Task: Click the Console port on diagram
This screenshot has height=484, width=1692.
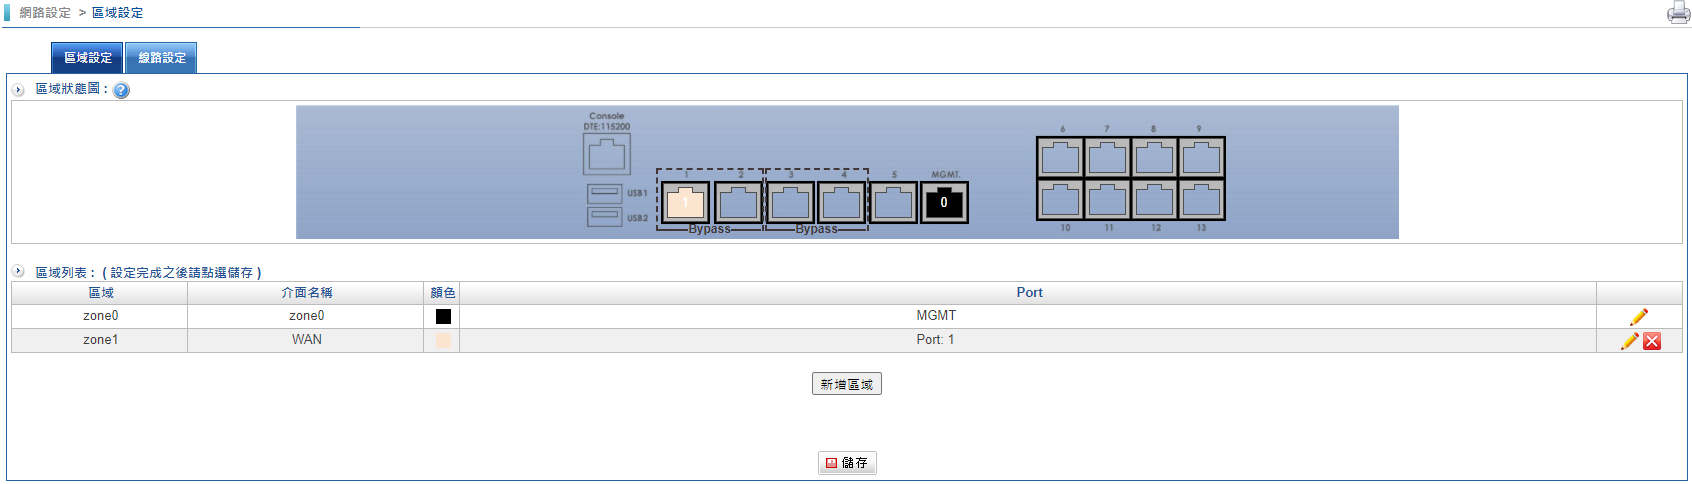Action: pos(606,155)
